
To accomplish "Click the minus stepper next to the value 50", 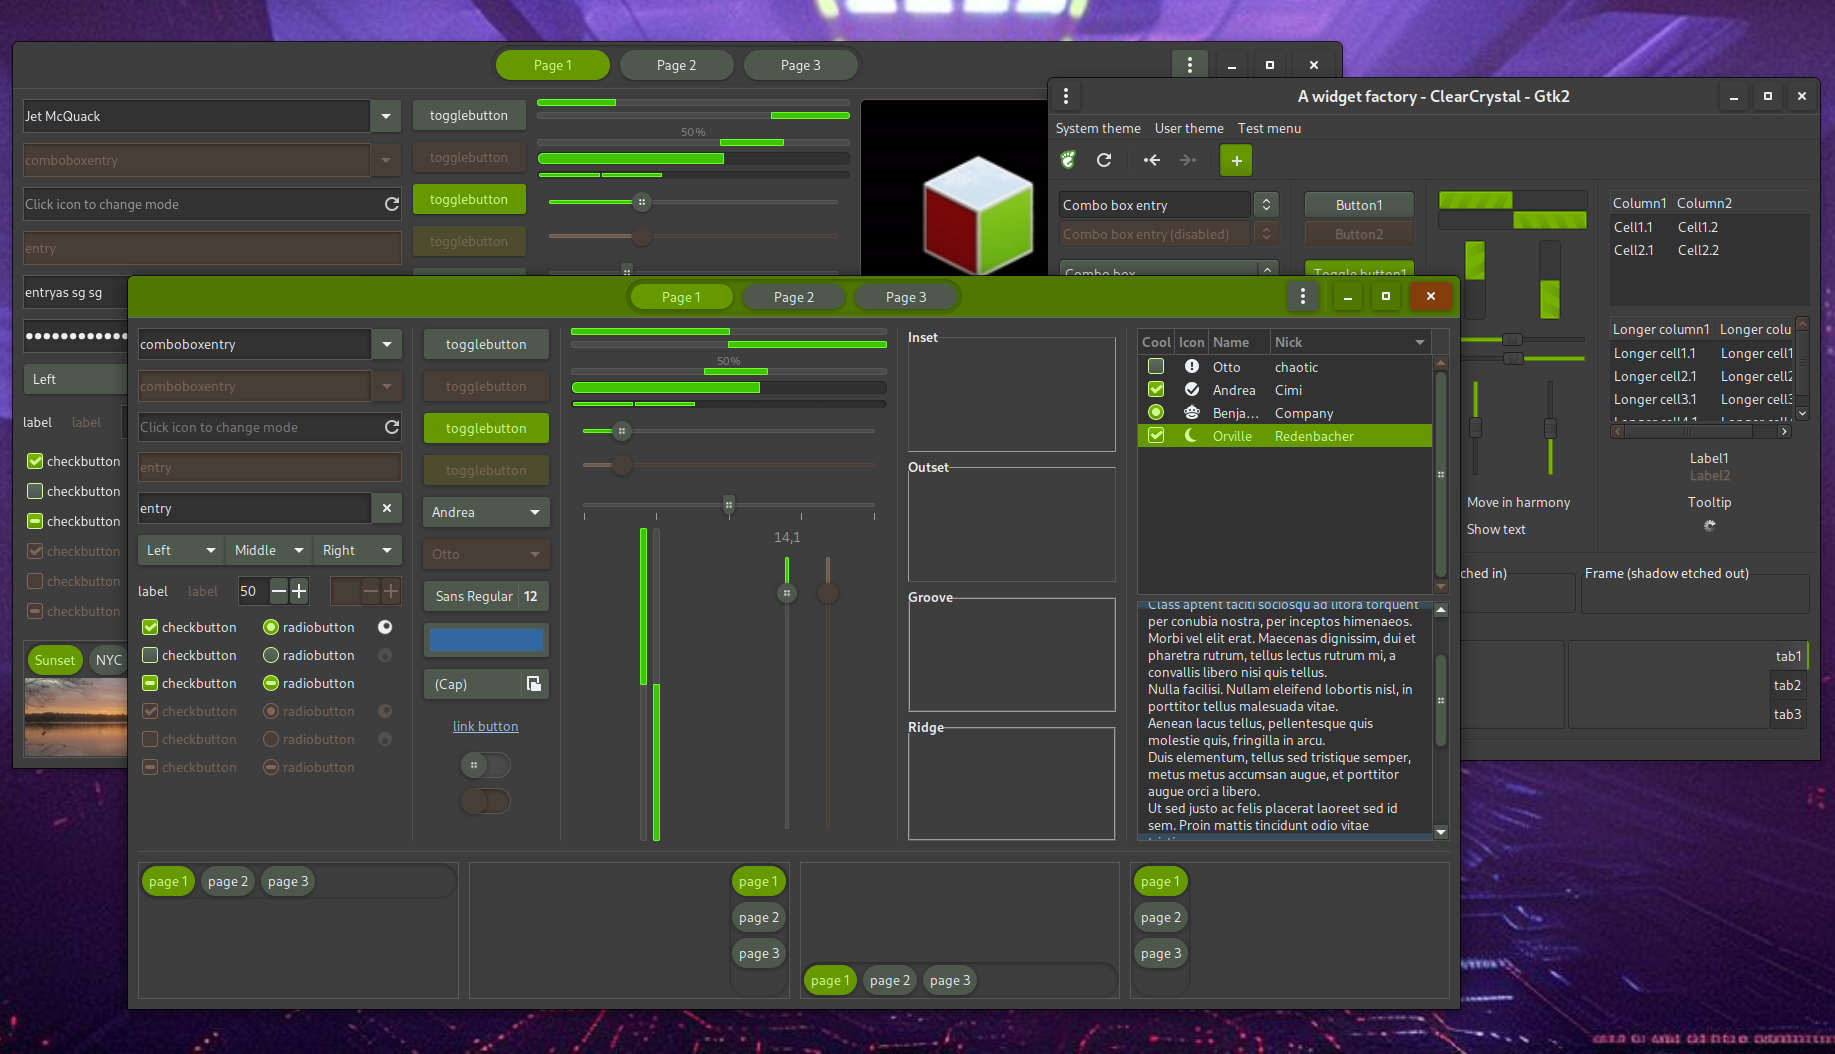I will tap(279, 591).
